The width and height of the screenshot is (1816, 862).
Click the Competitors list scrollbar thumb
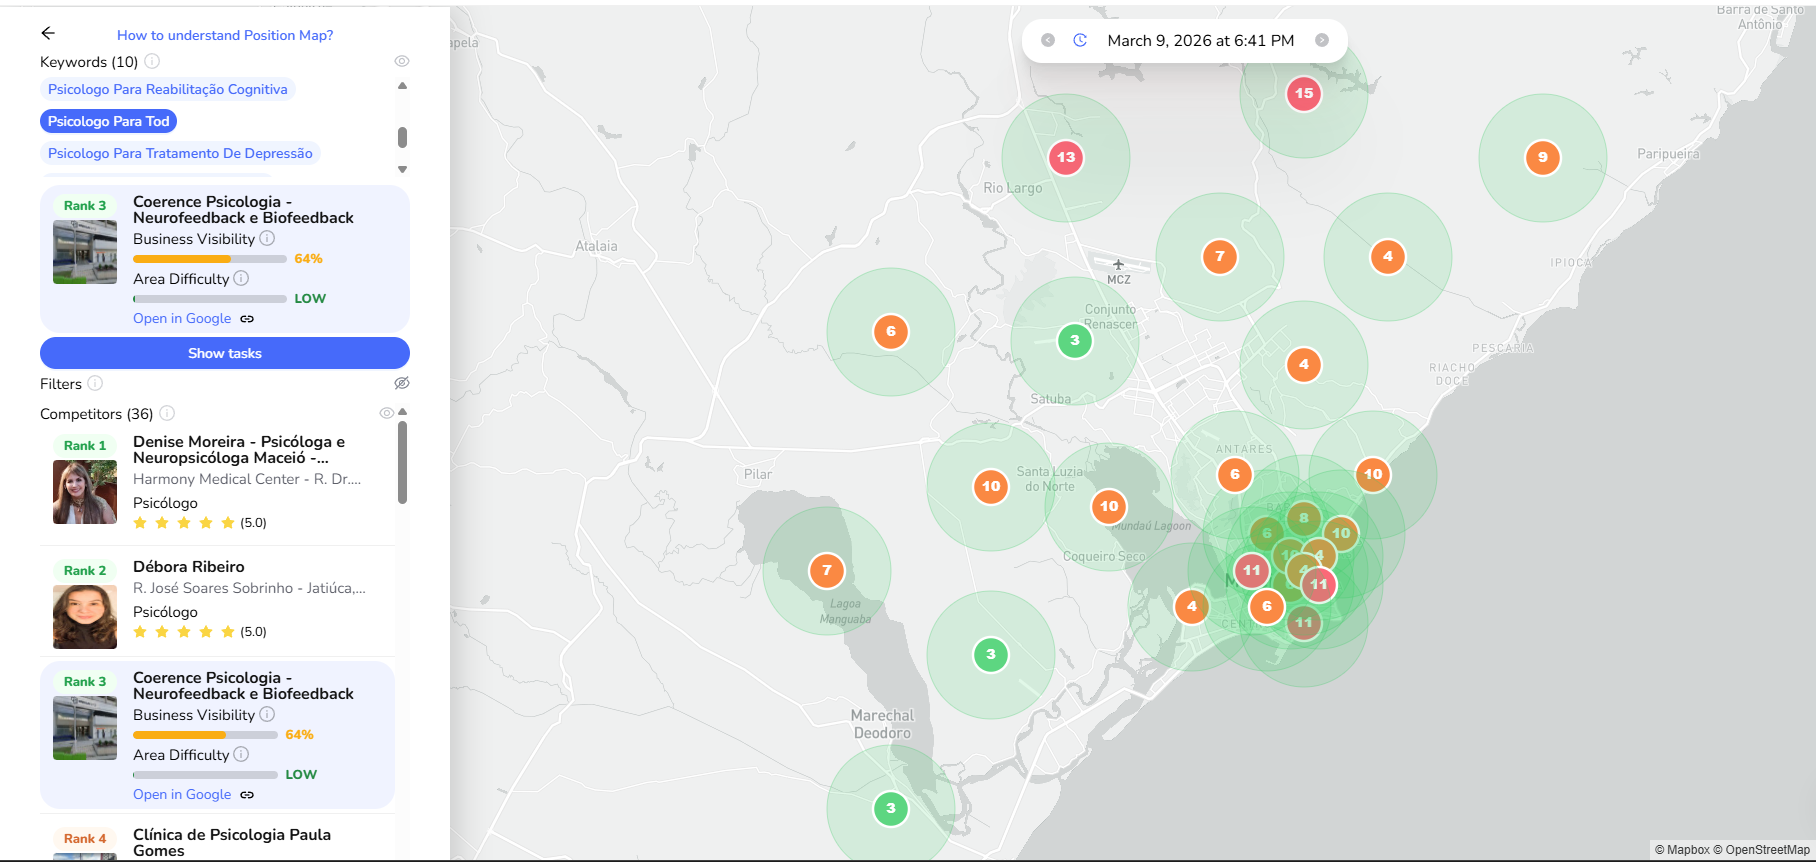point(402,462)
